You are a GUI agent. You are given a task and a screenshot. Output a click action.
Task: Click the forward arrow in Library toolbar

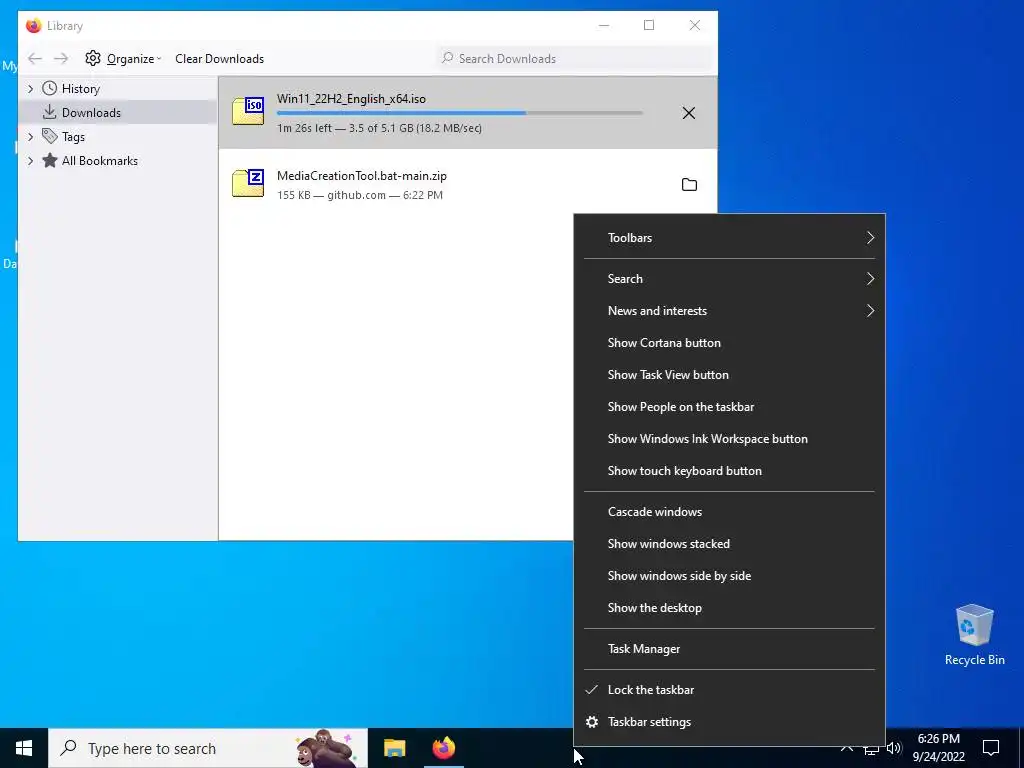(61, 59)
